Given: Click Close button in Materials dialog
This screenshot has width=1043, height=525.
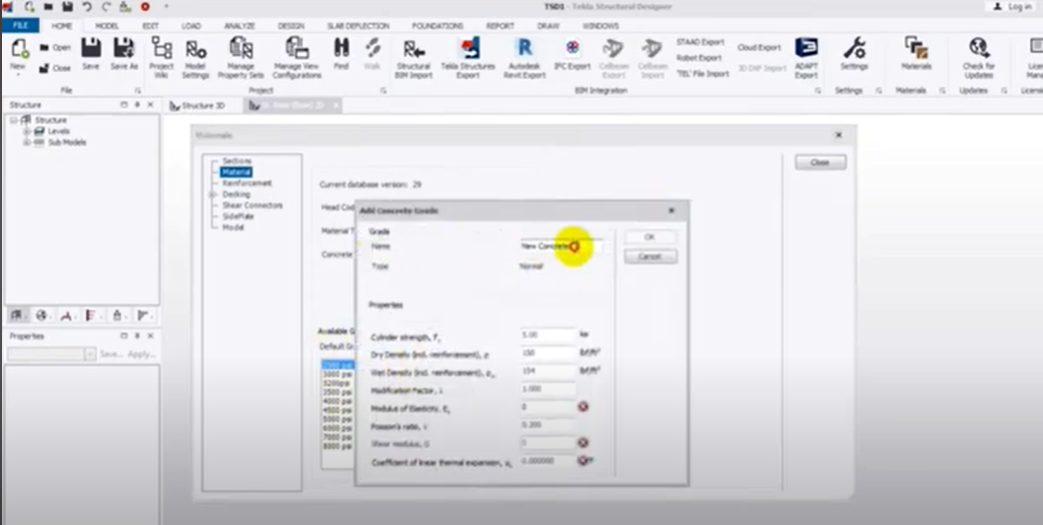Looking at the screenshot, I should [821, 162].
